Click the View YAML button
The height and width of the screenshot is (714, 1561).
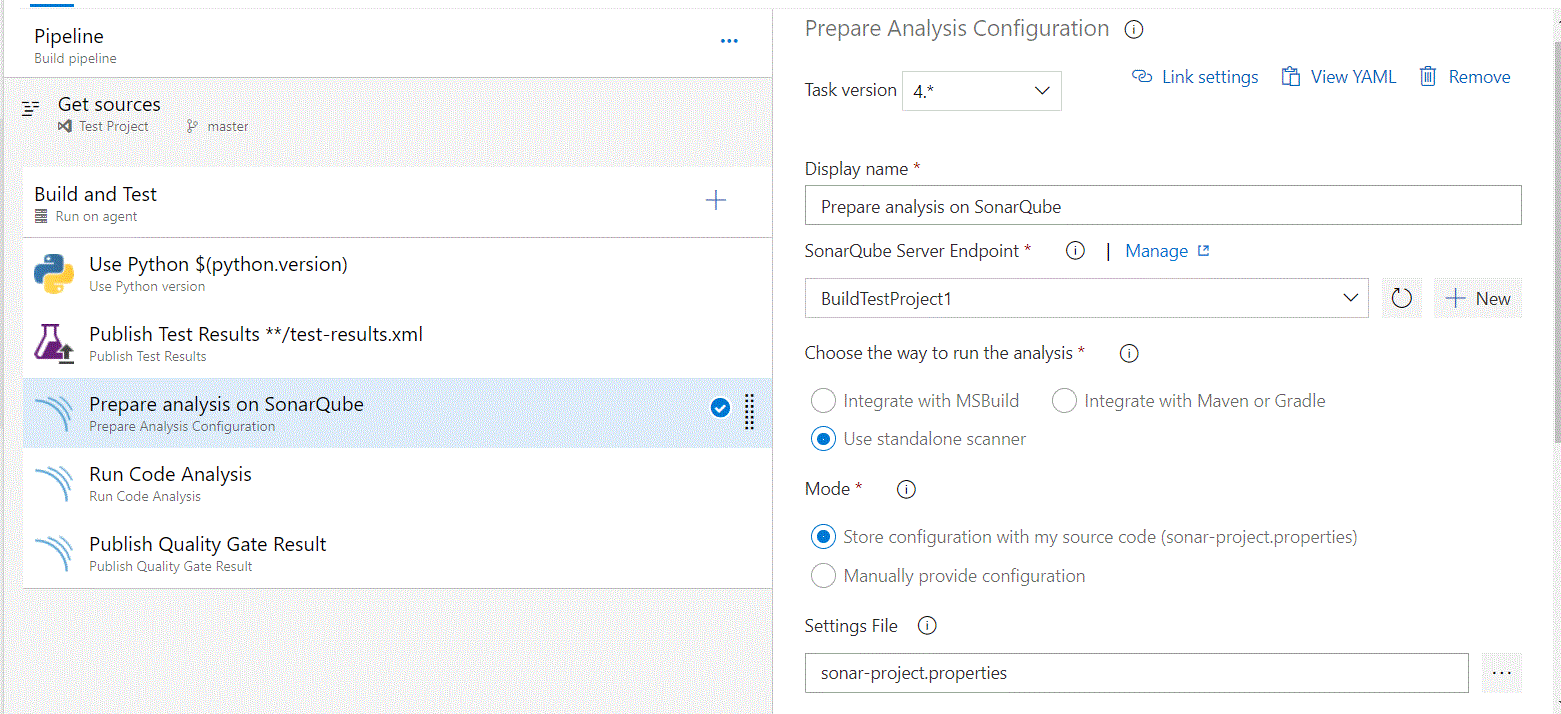coord(1339,77)
